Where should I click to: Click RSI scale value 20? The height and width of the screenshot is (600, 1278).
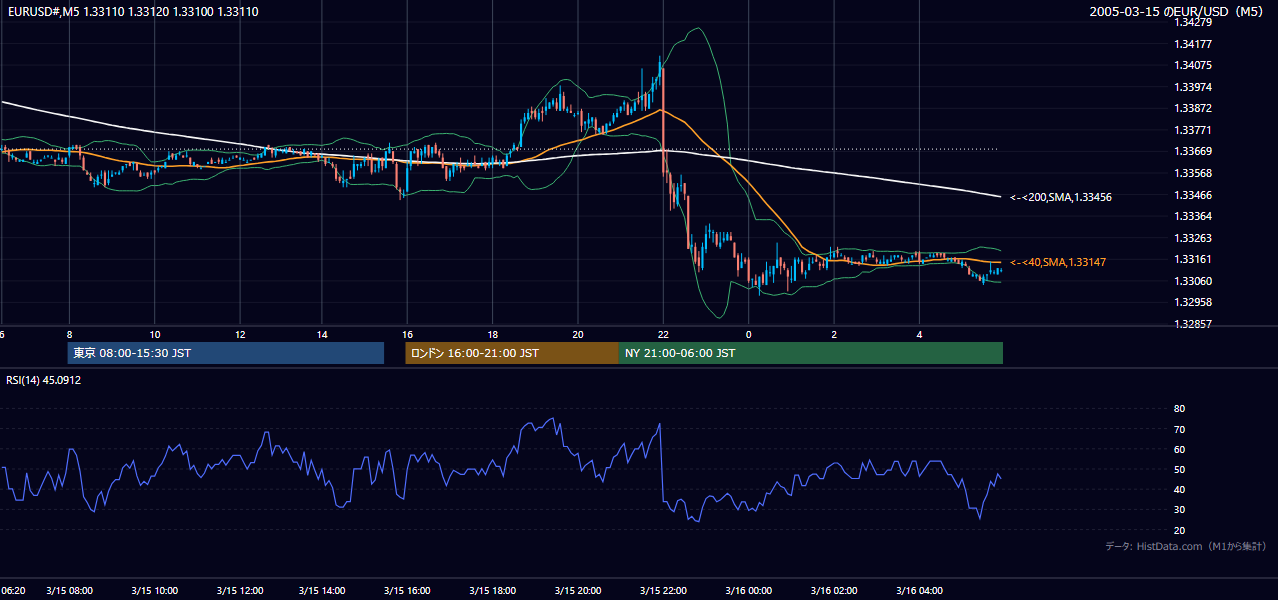tap(1180, 530)
